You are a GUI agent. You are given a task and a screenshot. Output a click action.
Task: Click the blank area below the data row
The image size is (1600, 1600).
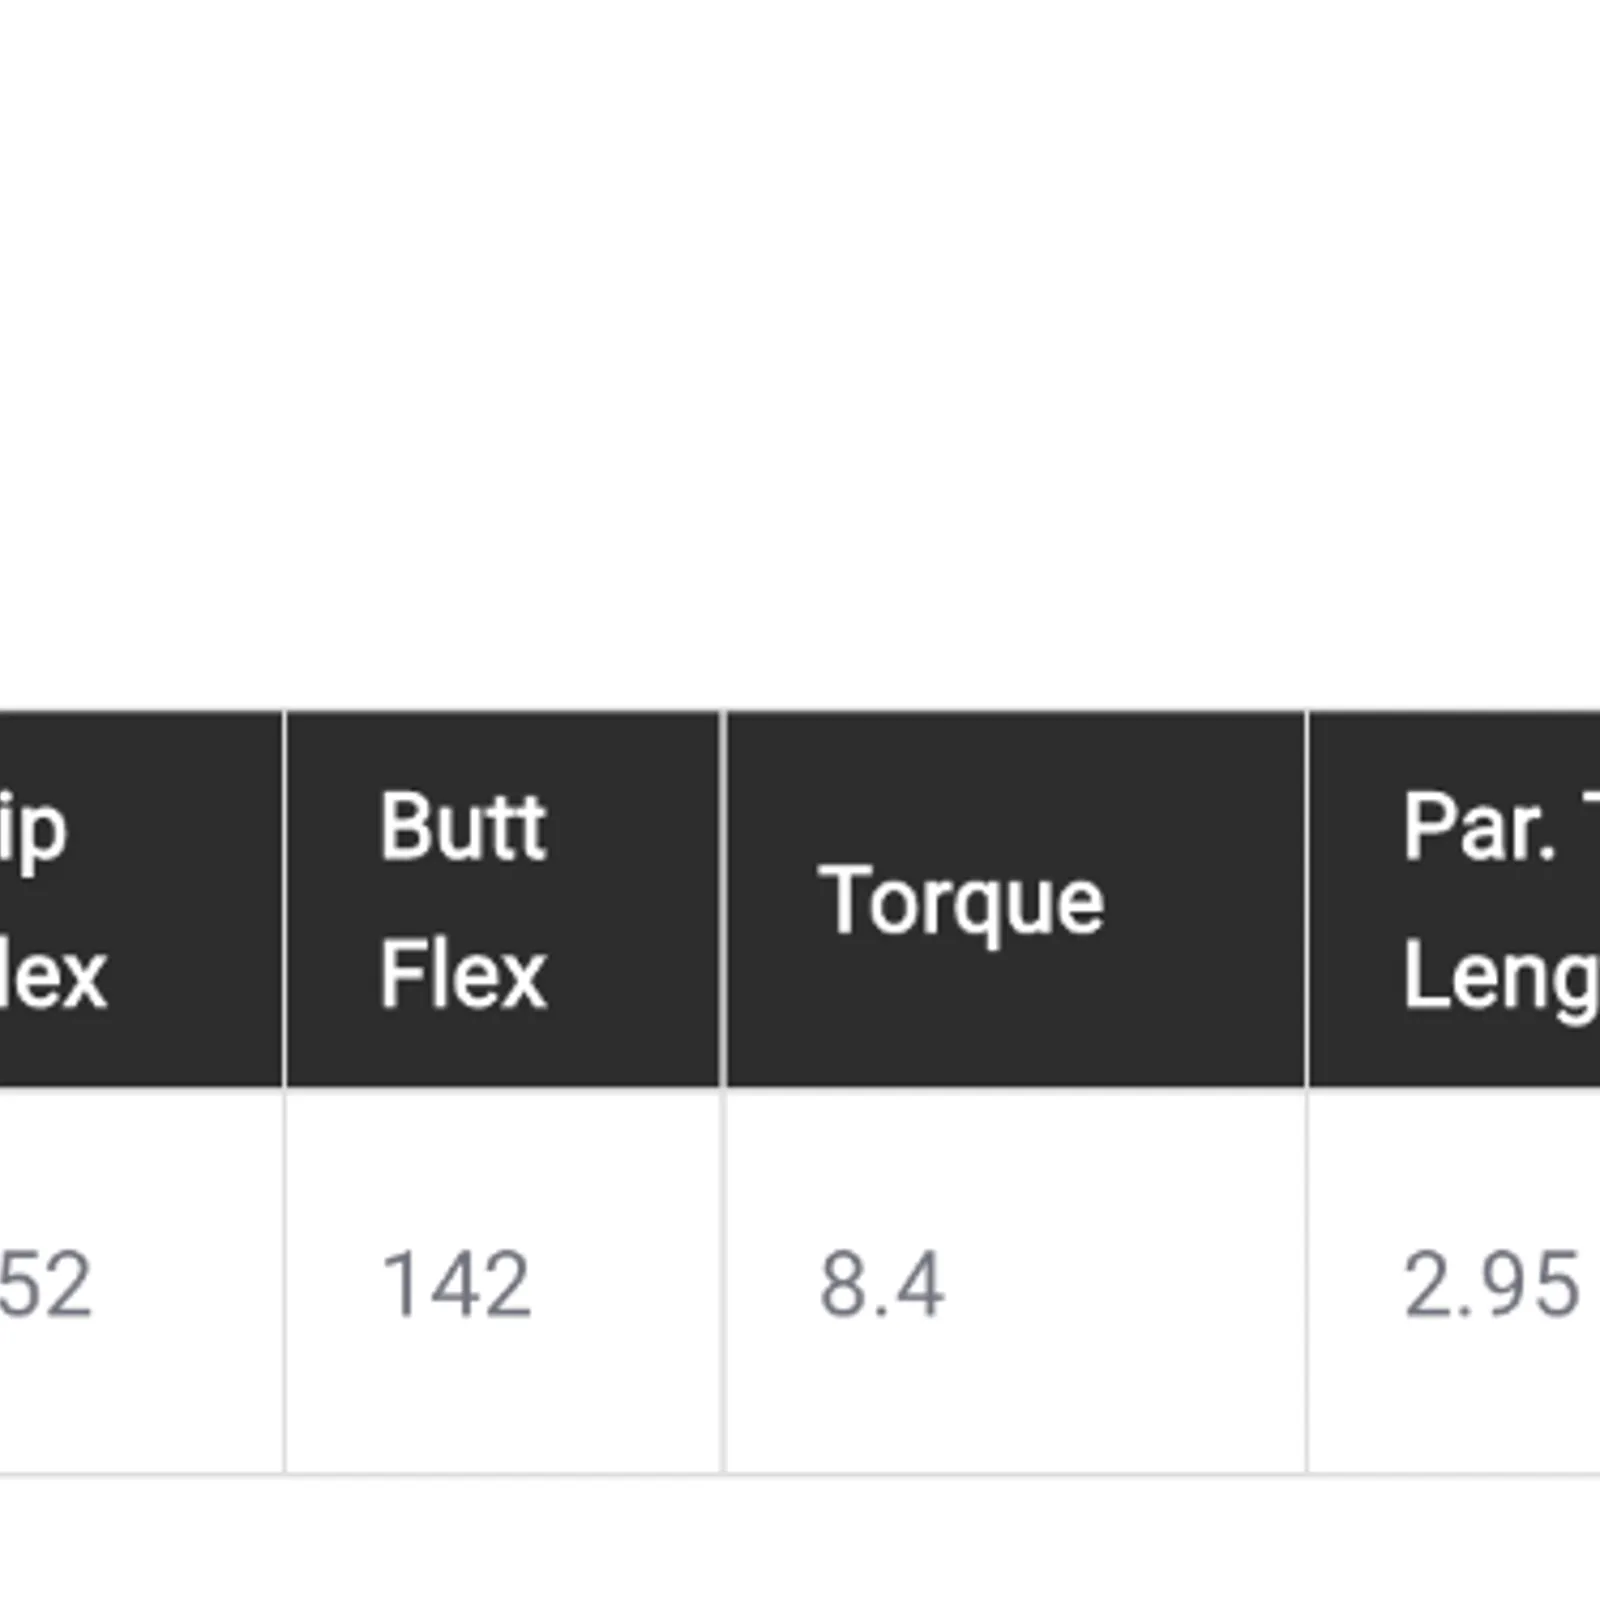800,1540
